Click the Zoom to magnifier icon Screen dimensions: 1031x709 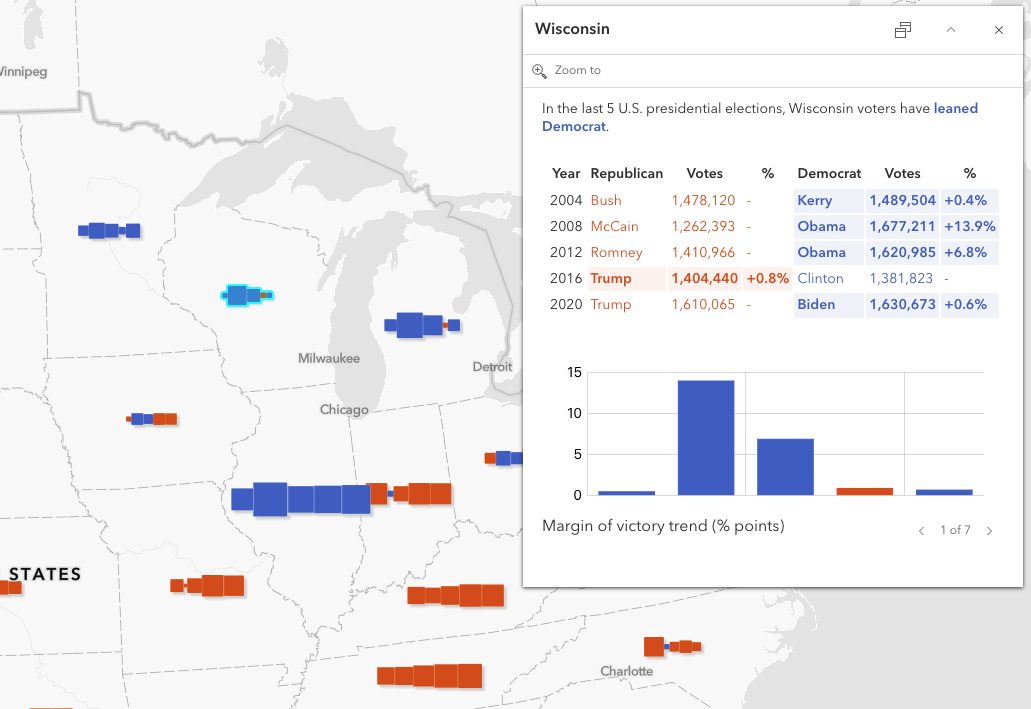(538, 70)
